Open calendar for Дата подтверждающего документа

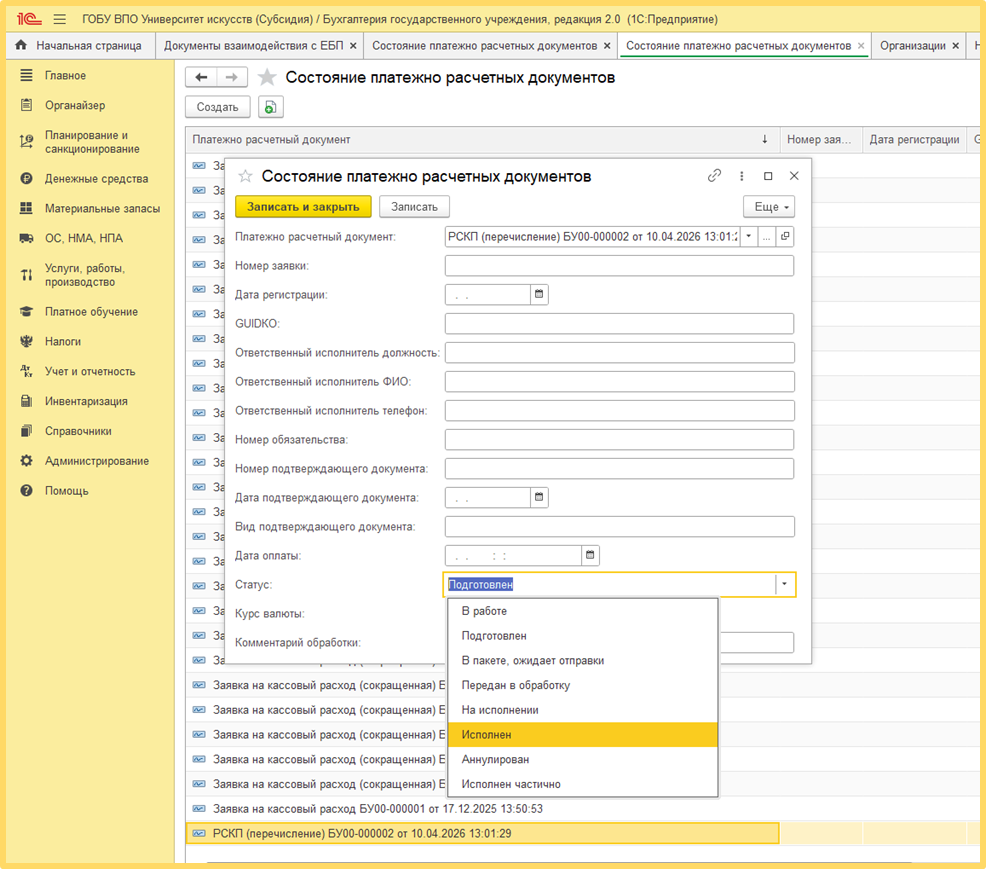coord(539,497)
